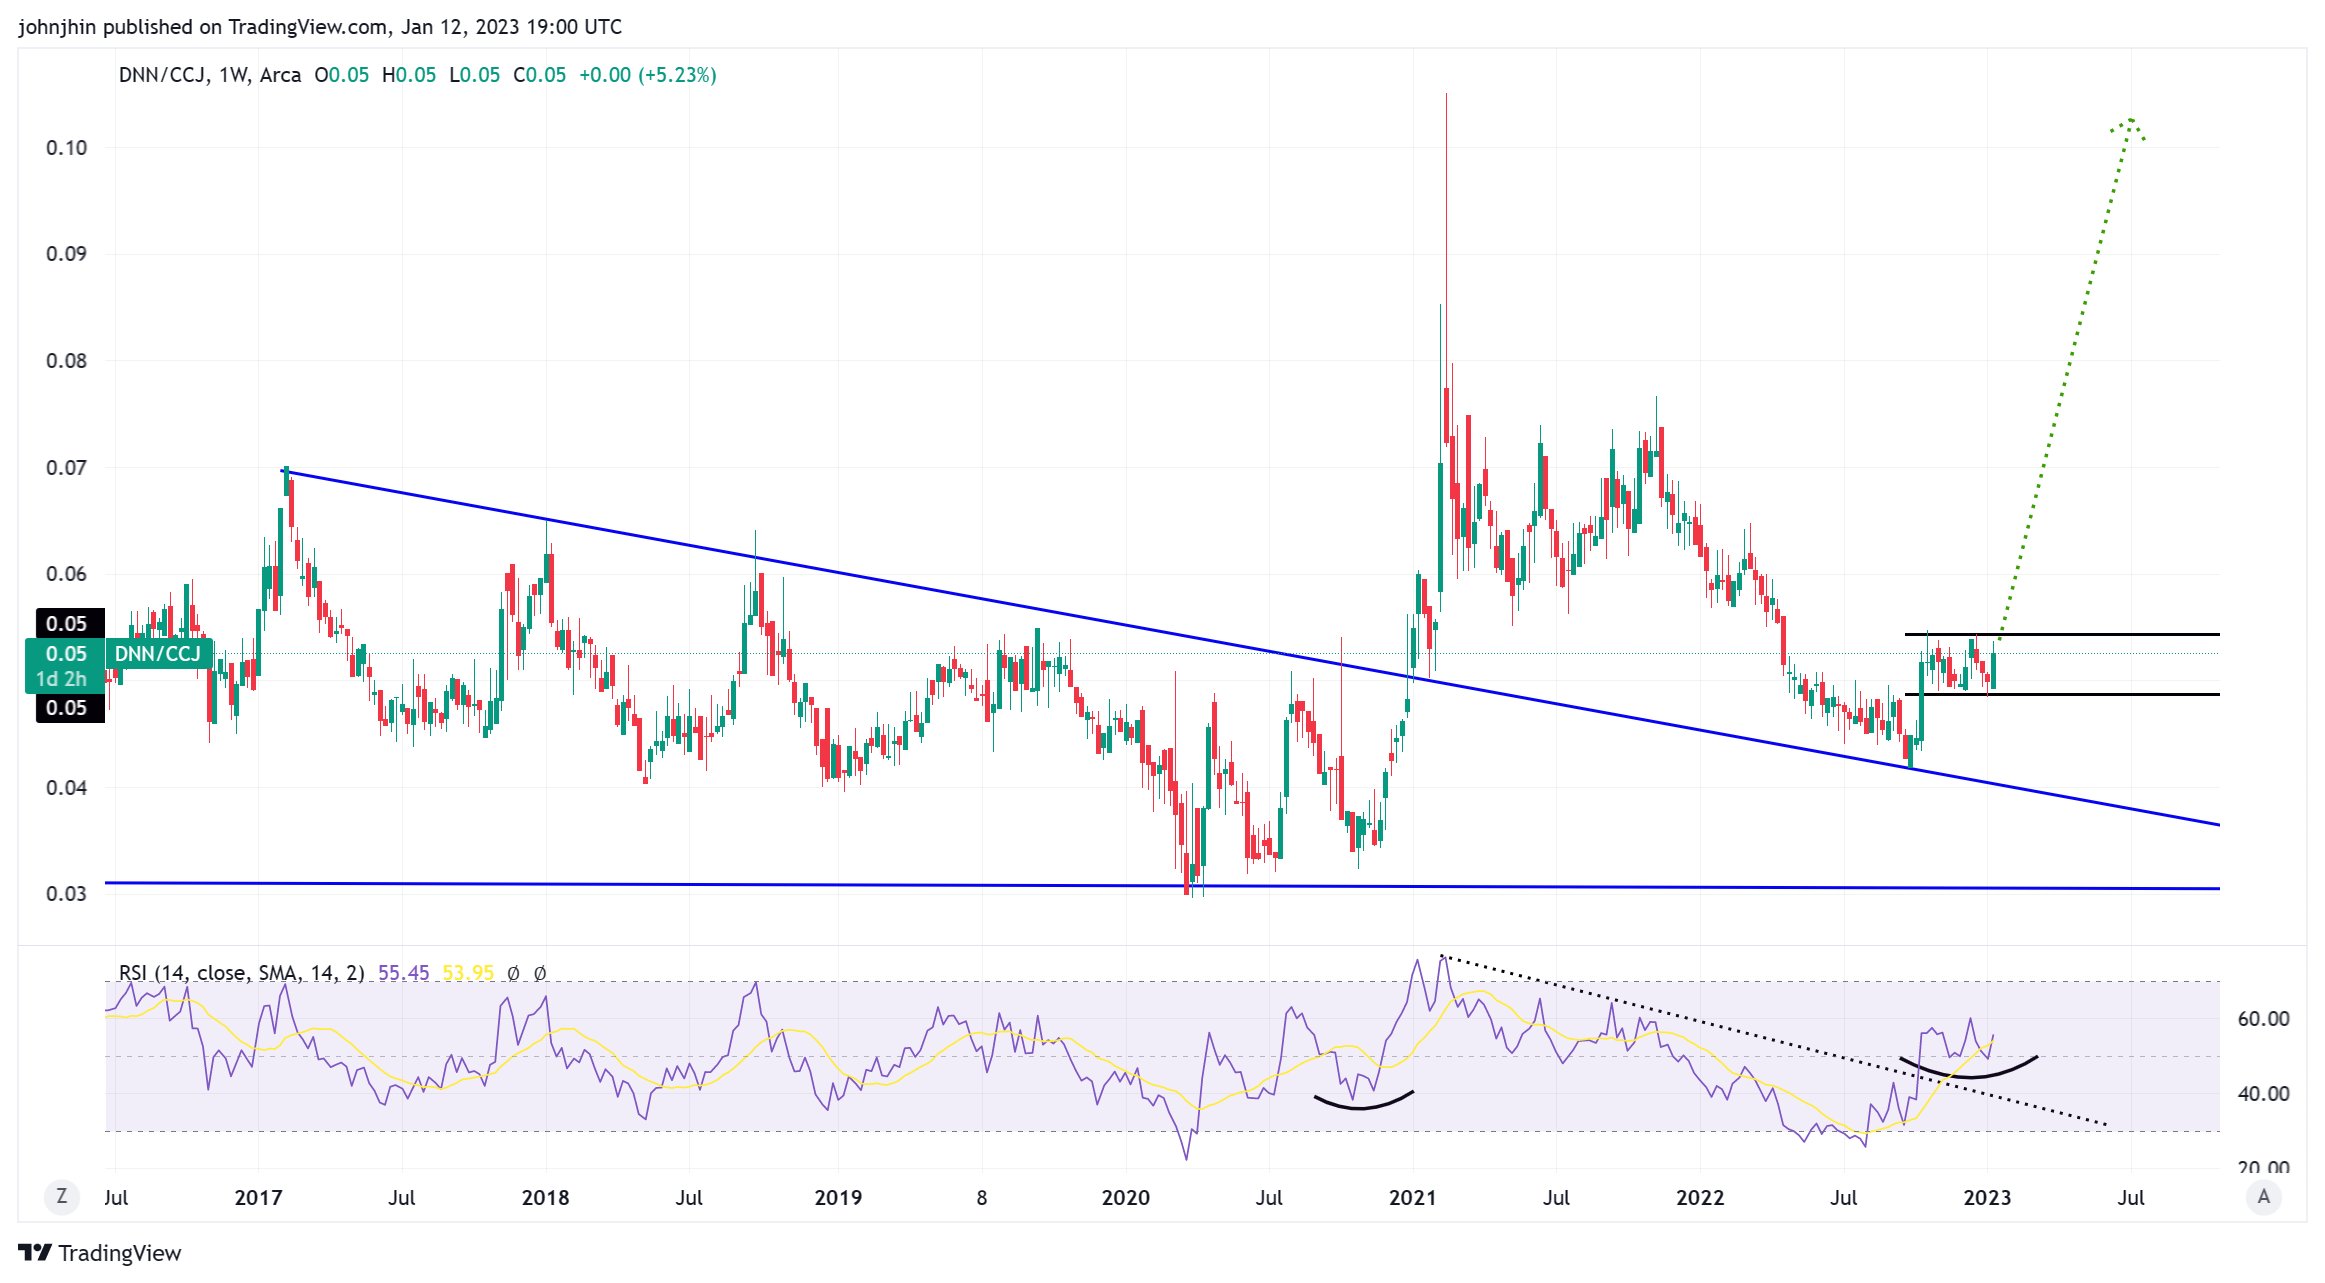Click the 0.10 price axis label
The height and width of the screenshot is (1283, 2325).
pyautogui.click(x=66, y=148)
